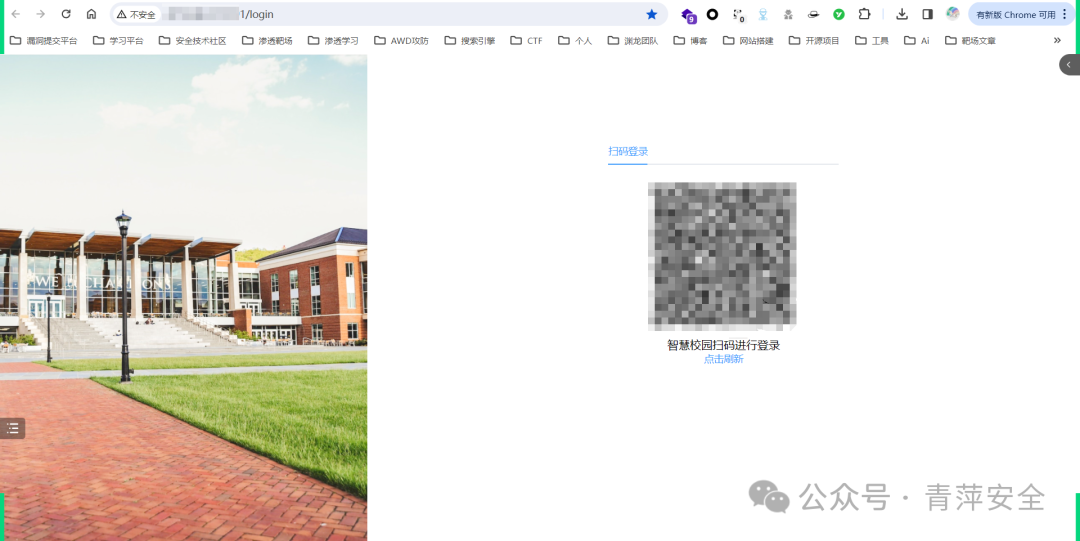Screen dimensions: 1080x541
Task: Toggle the browser side panel
Action: [927, 14]
